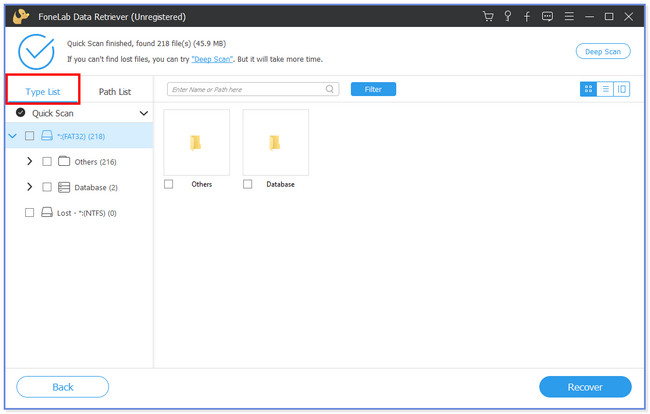650x414 pixels.
Task: Follow the "Deep Scan" hyperlink
Action: [x=212, y=59]
